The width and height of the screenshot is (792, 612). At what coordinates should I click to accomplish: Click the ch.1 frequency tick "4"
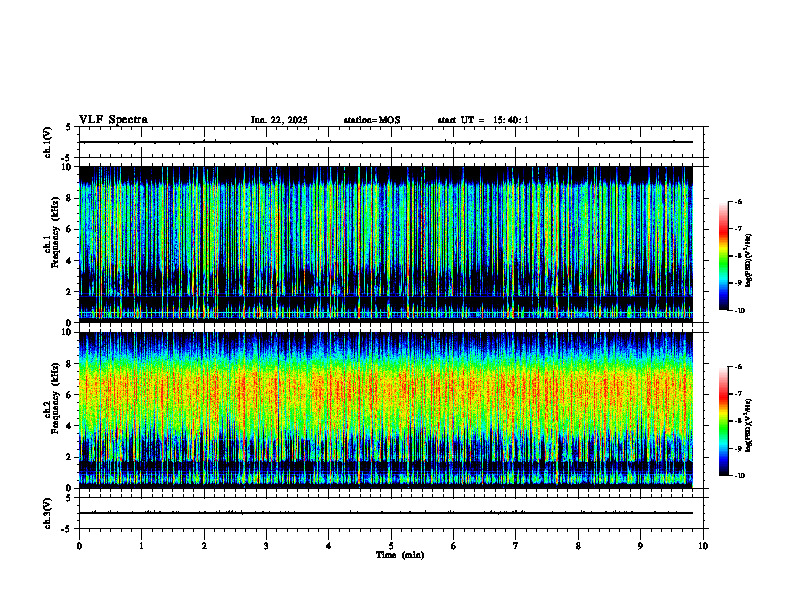click(70, 261)
